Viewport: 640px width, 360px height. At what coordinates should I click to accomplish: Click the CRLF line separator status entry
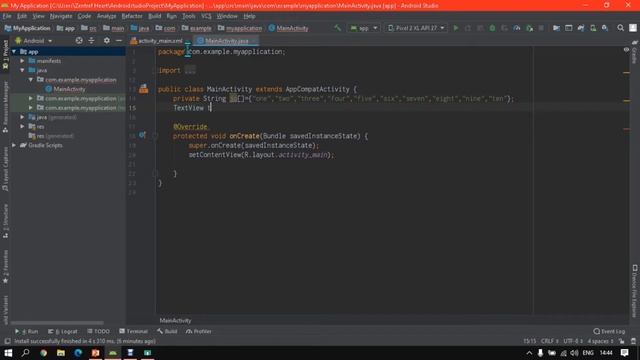pyautogui.click(x=549, y=341)
